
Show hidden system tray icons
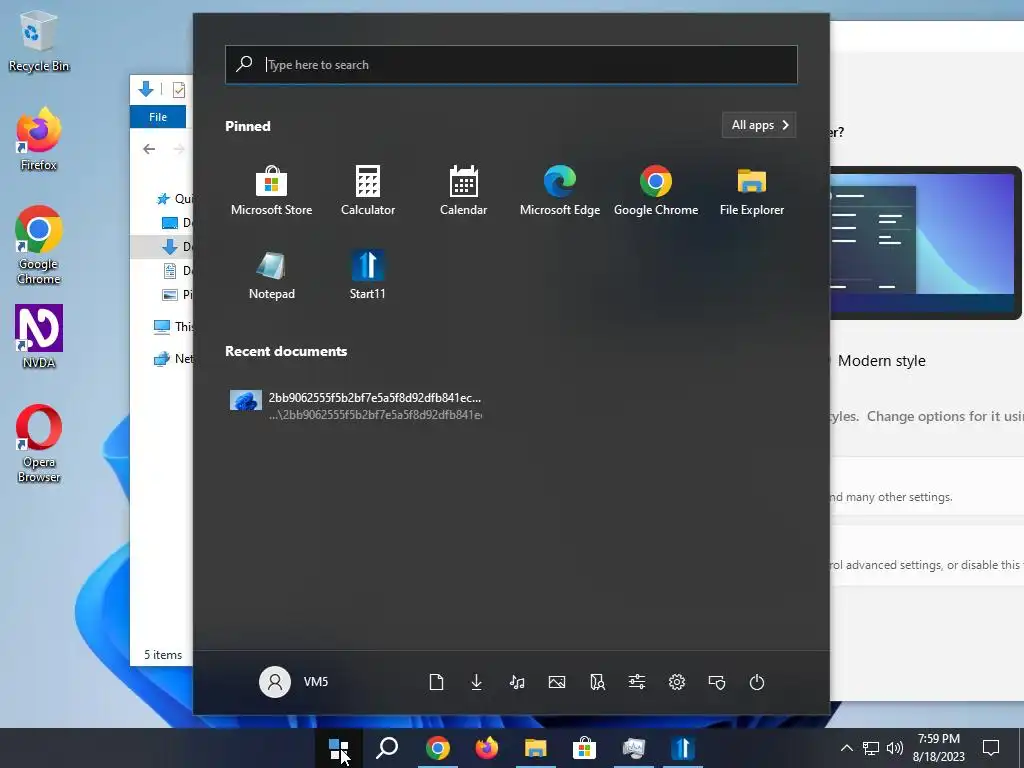(x=846, y=748)
